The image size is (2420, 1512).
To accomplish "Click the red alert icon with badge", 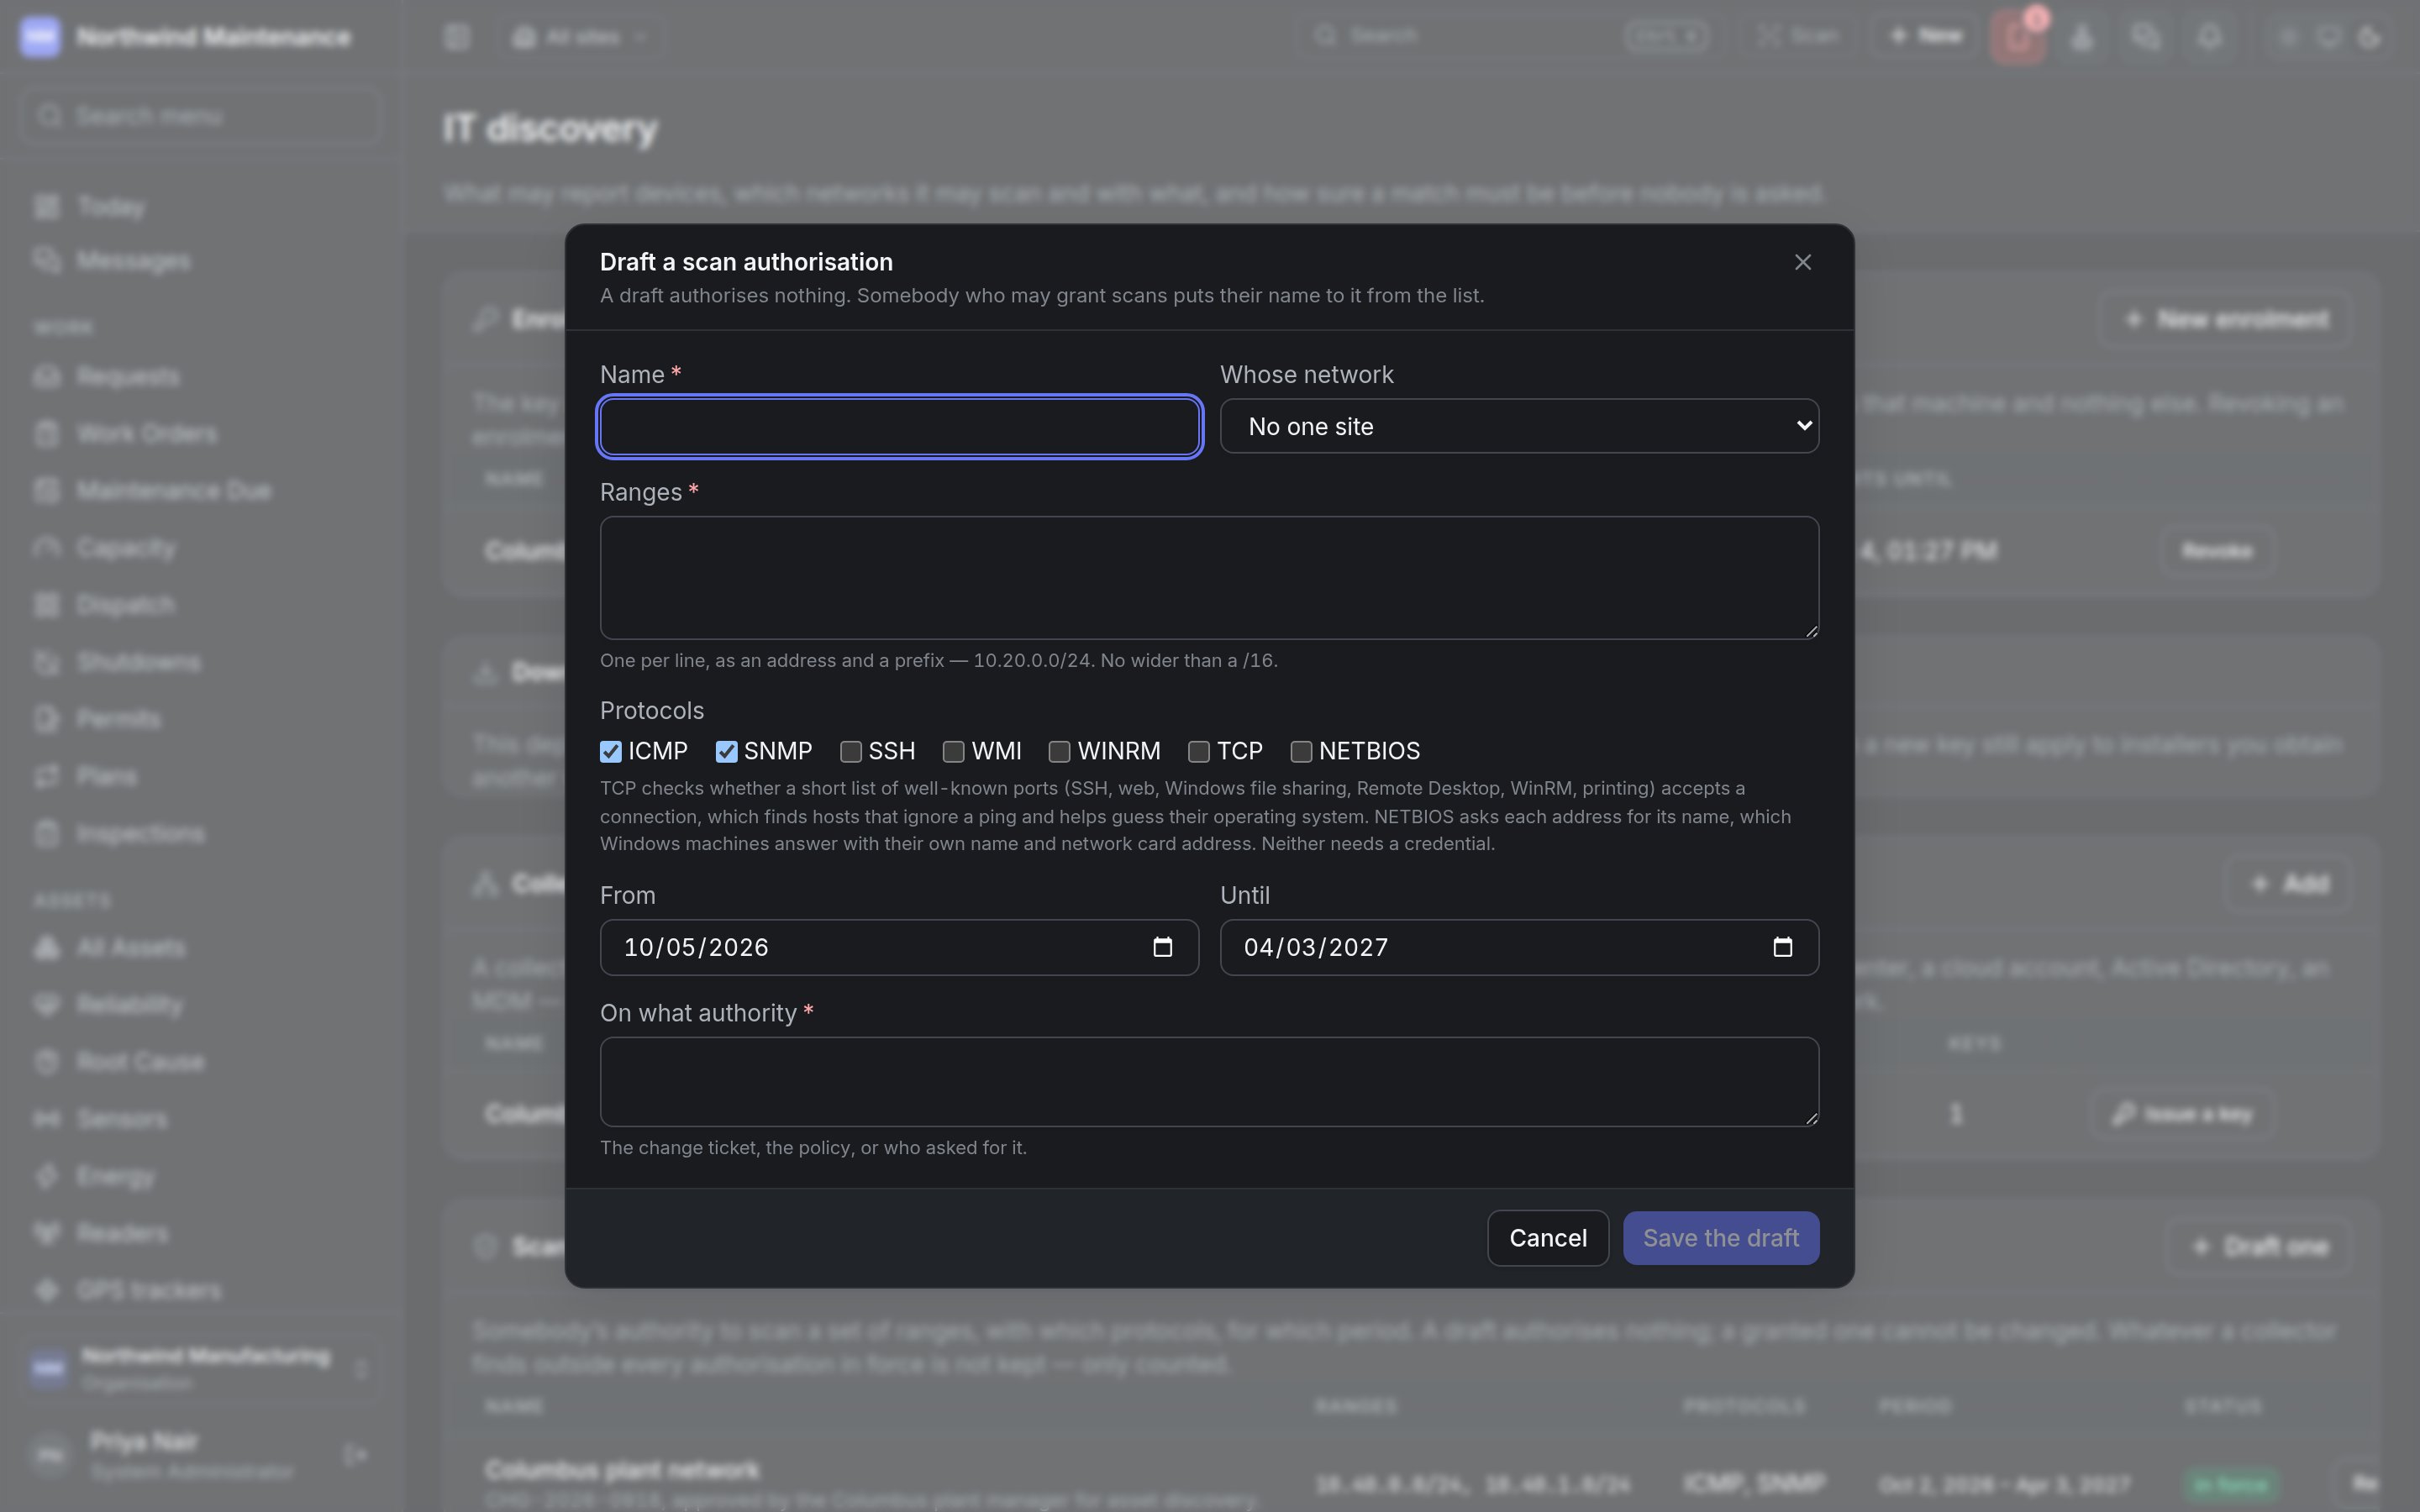I will pos(2017,37).
